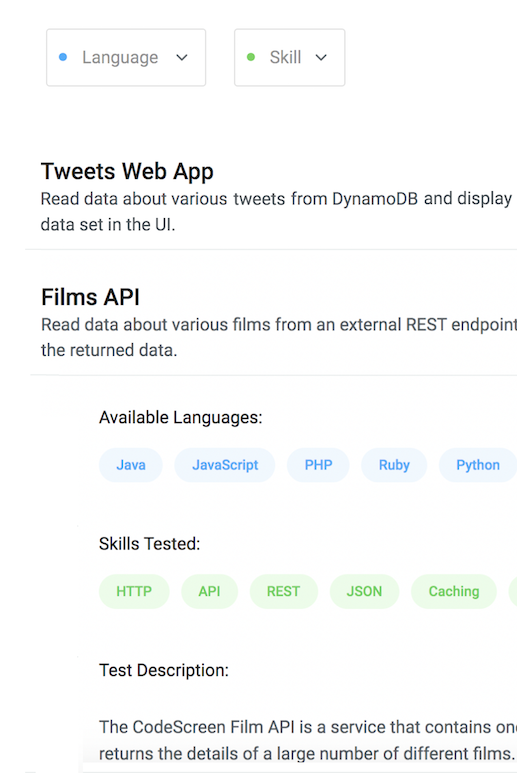Click the 'Test Description:' label
Screen dimensions: 517x773
(x=164, y=670)
